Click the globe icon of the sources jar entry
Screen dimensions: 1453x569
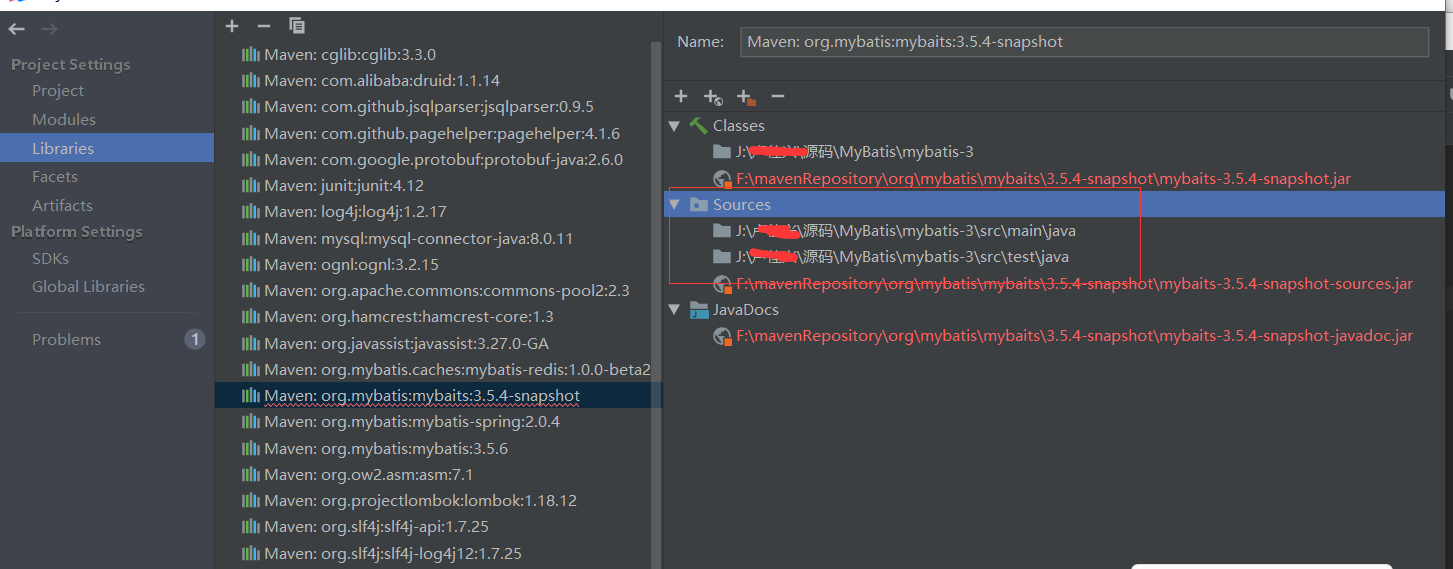[x=723, y=284]
